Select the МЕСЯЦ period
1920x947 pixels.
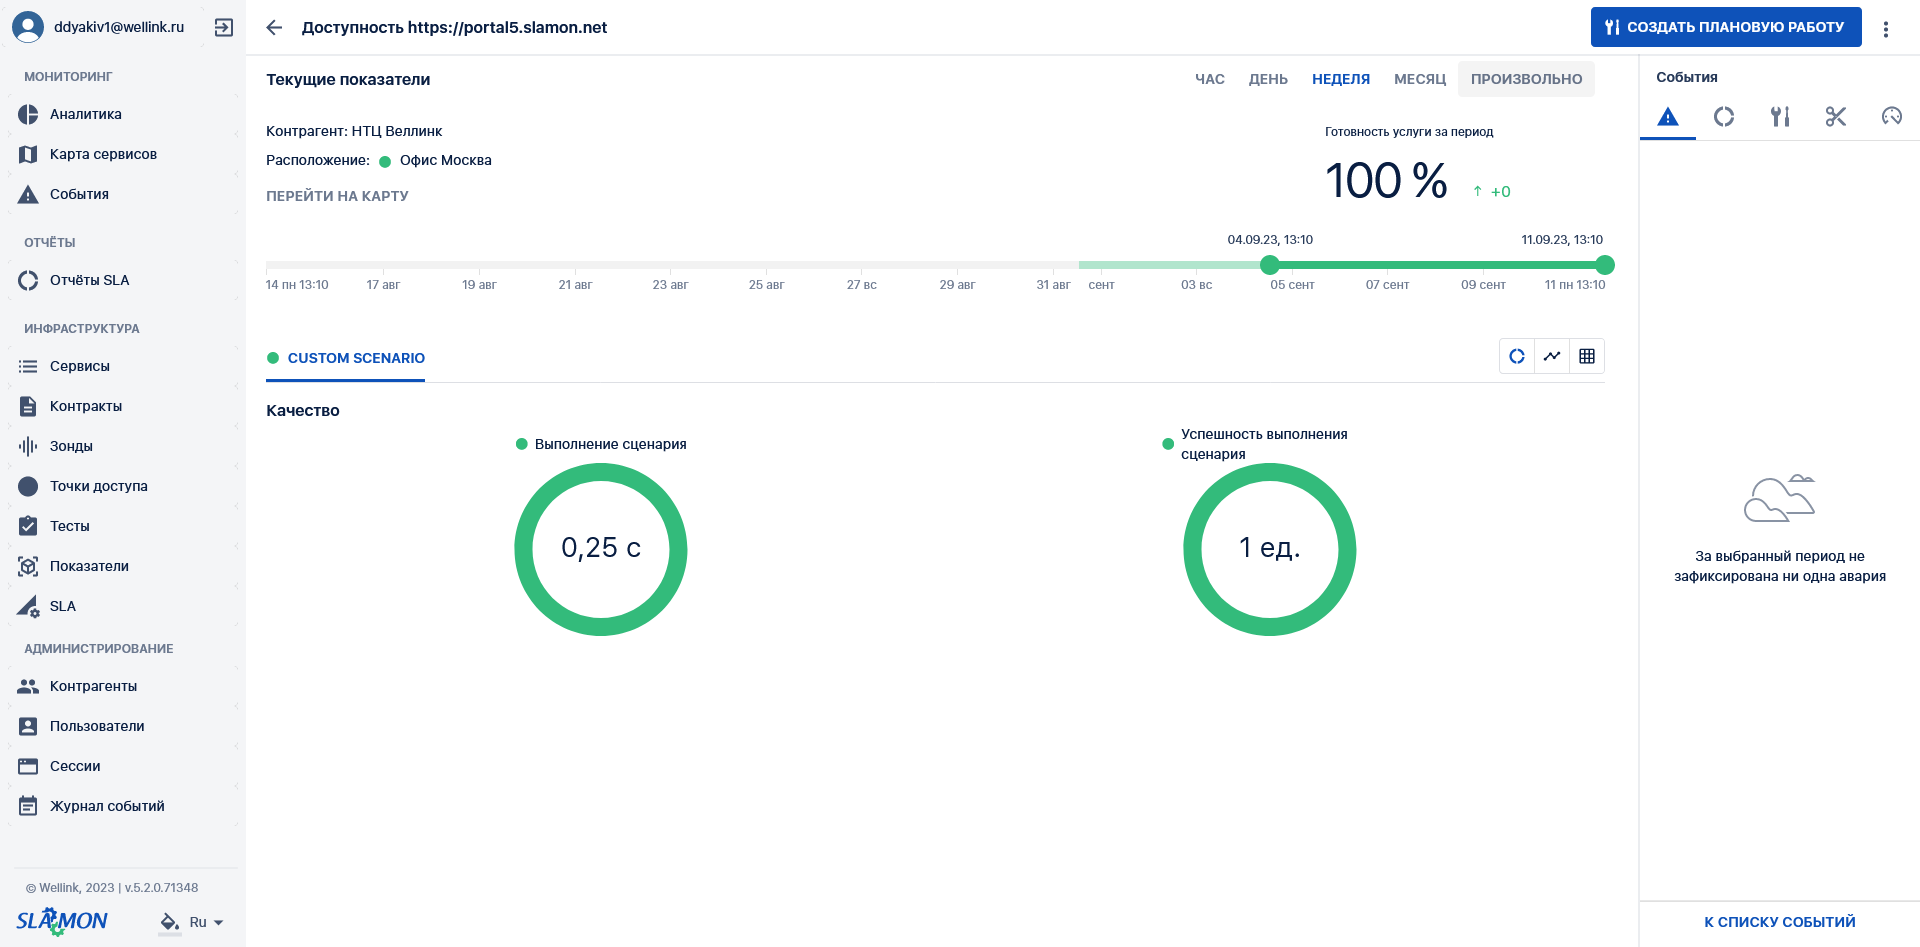tap(1420, 79)
